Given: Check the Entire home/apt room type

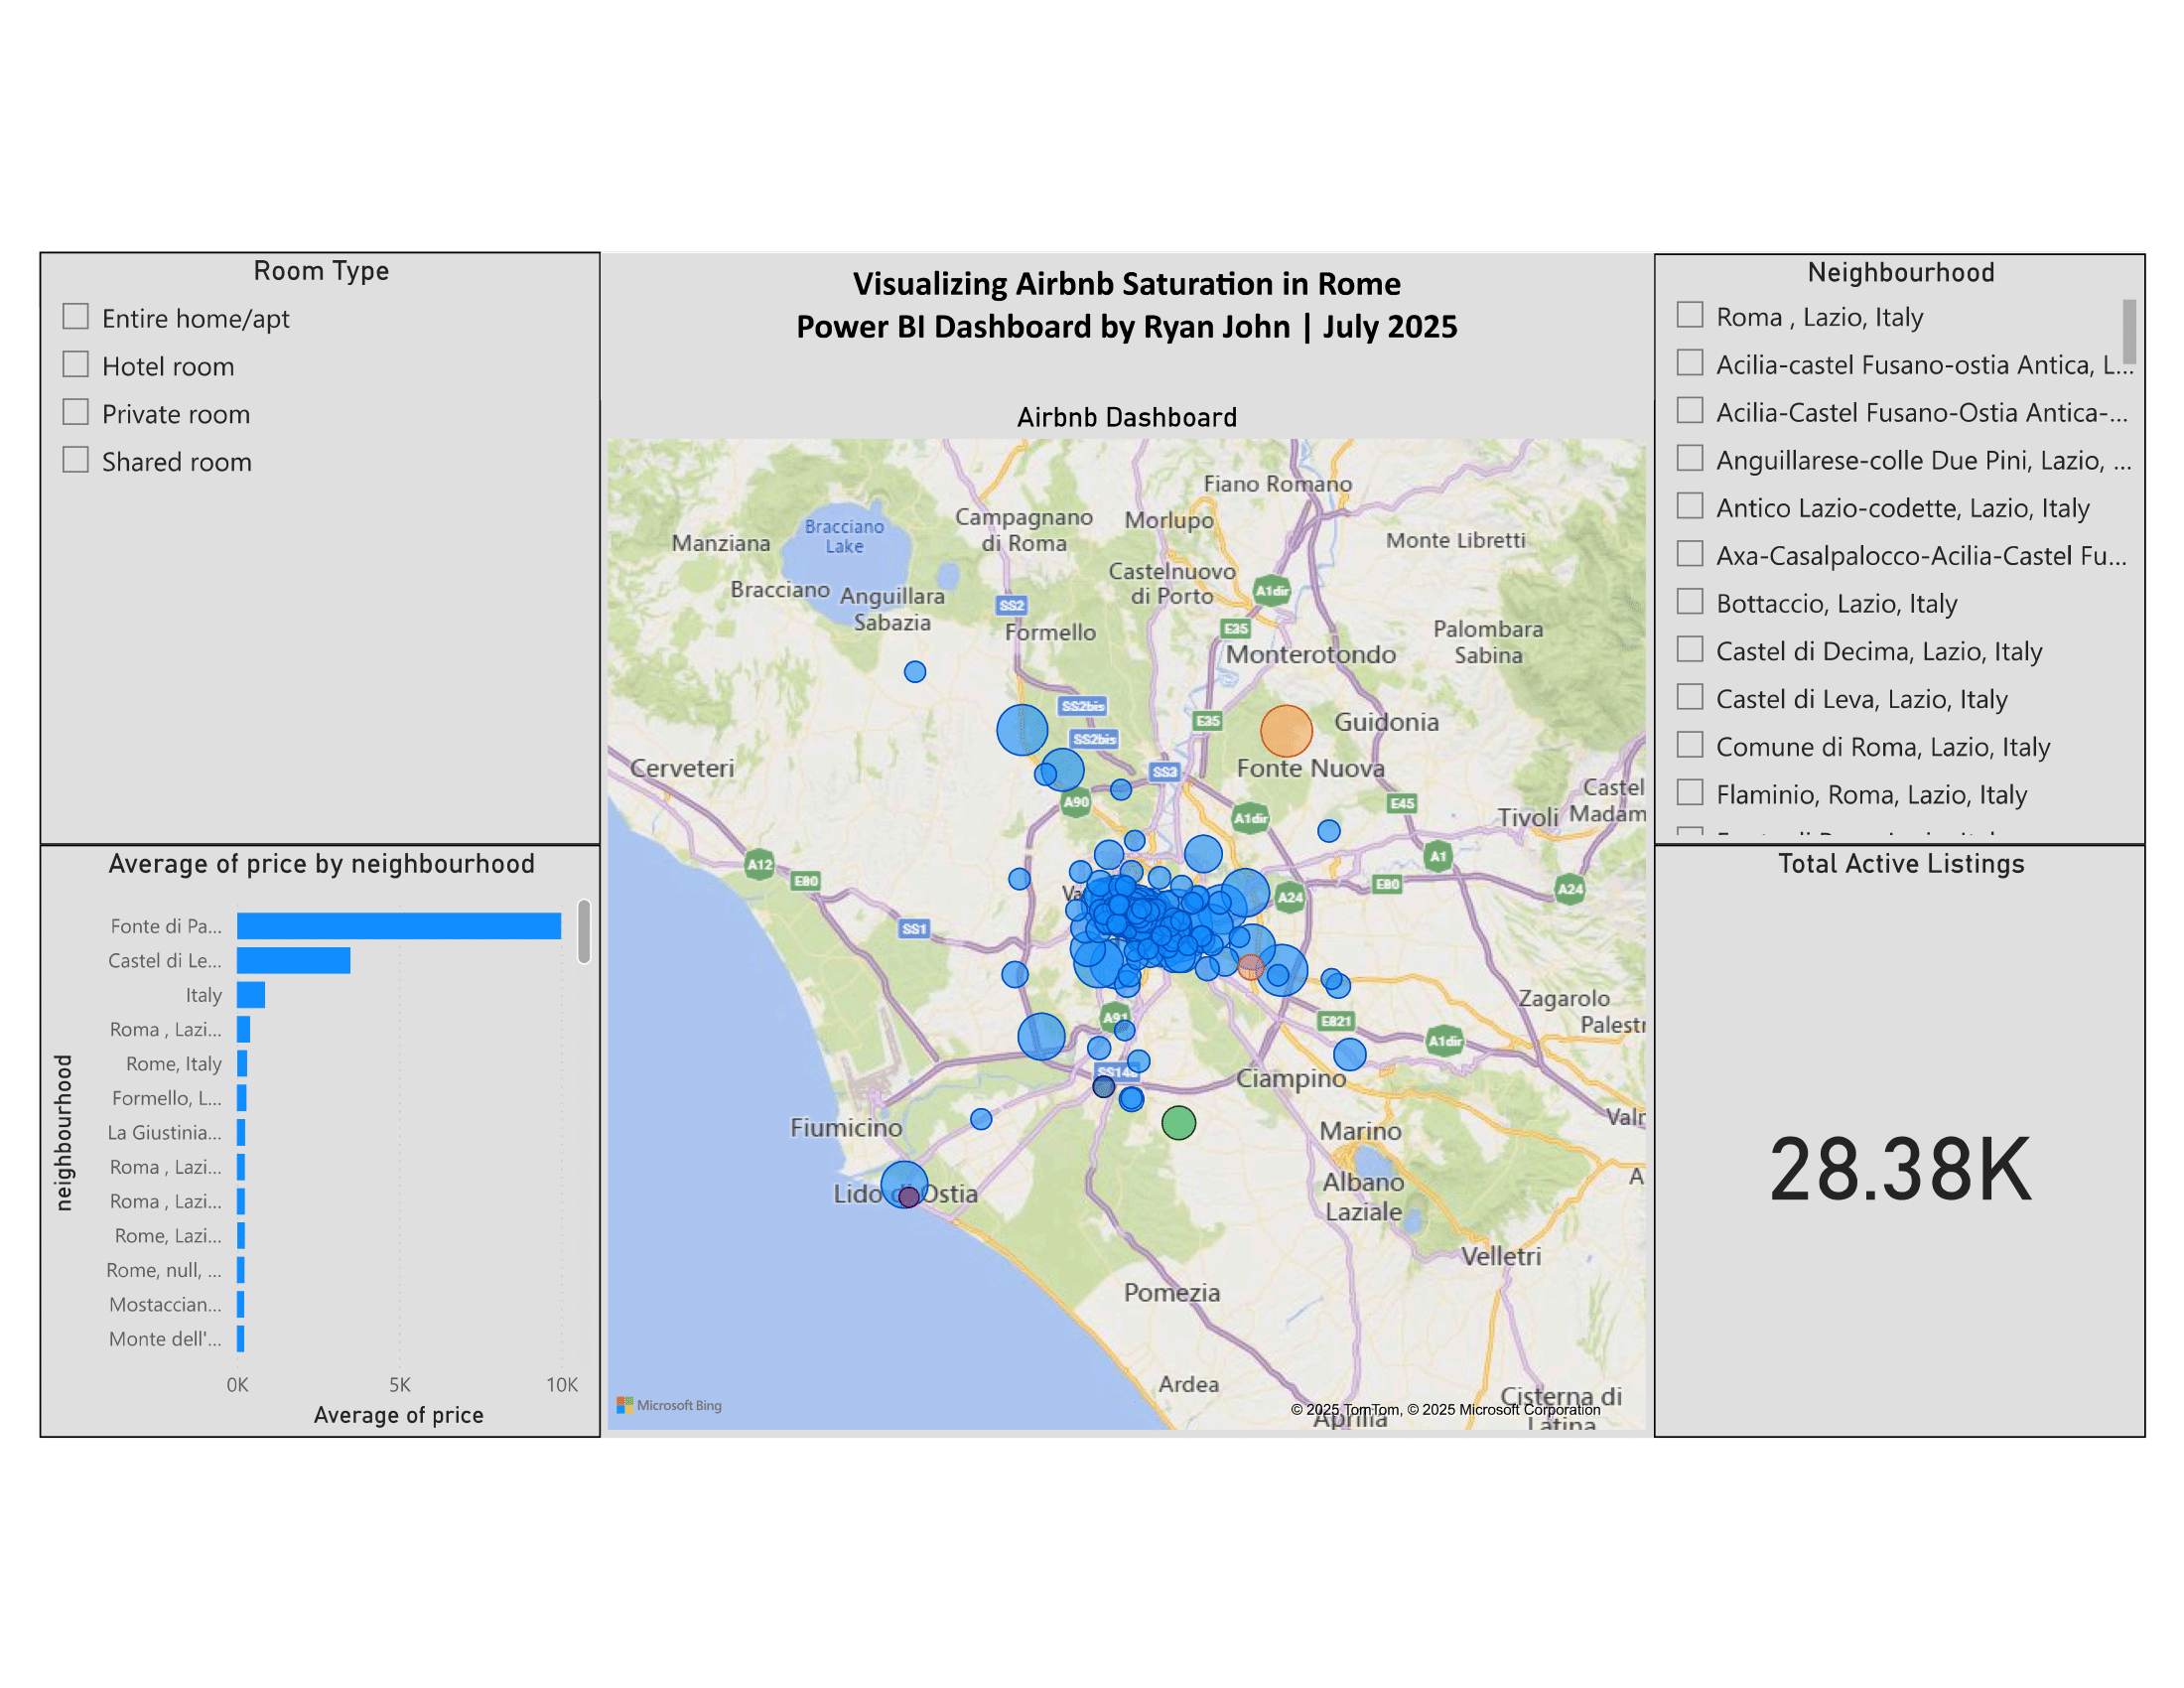Looking at the screenshot, I should (x=75, y=317).
